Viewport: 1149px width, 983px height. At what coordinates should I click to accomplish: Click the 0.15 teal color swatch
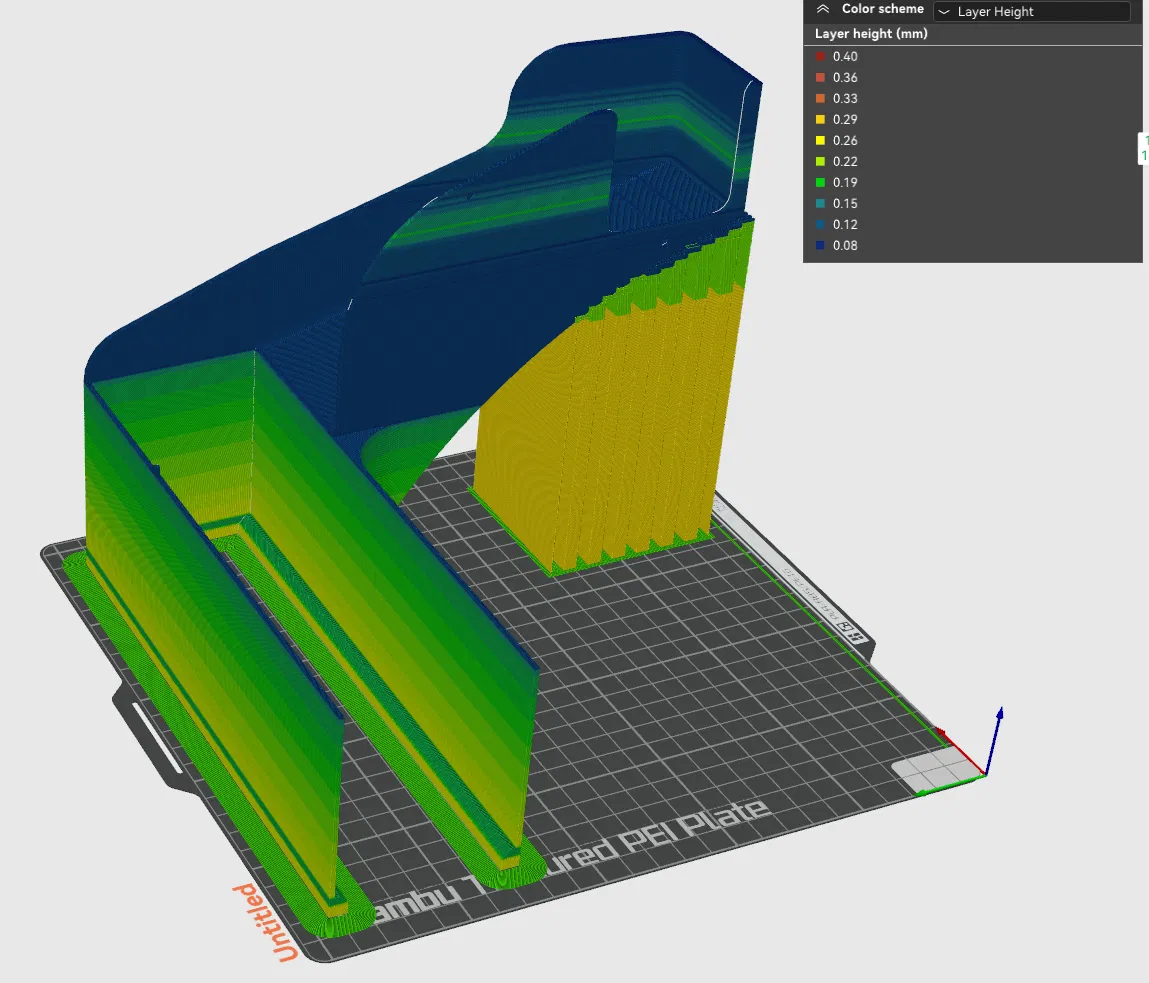[x=820, y=204]
